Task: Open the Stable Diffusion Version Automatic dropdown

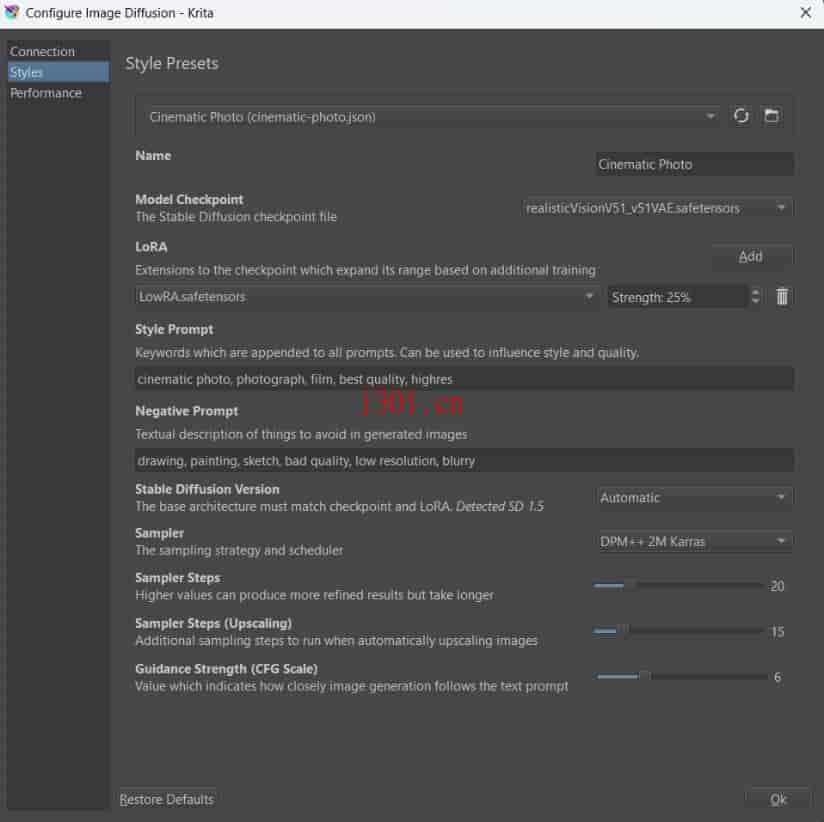Action: (x=694, y=498)
